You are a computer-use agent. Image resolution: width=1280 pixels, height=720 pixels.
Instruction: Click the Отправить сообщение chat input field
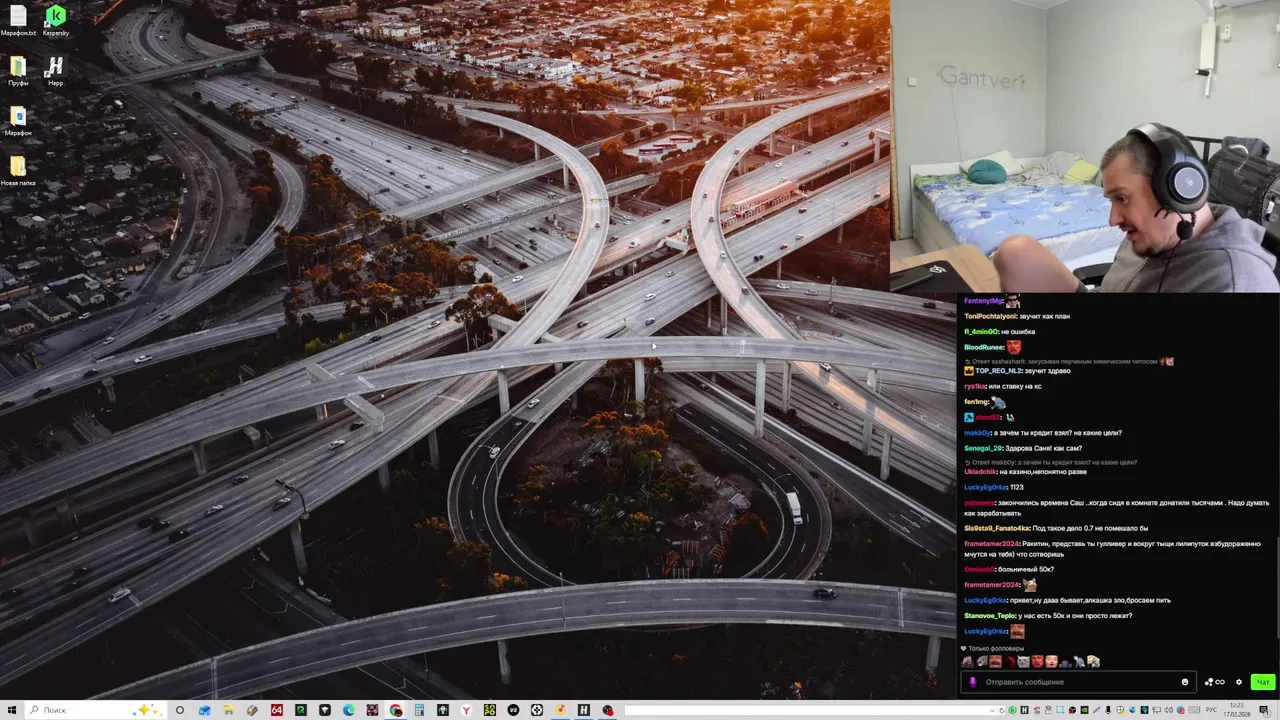(1079, 682)
